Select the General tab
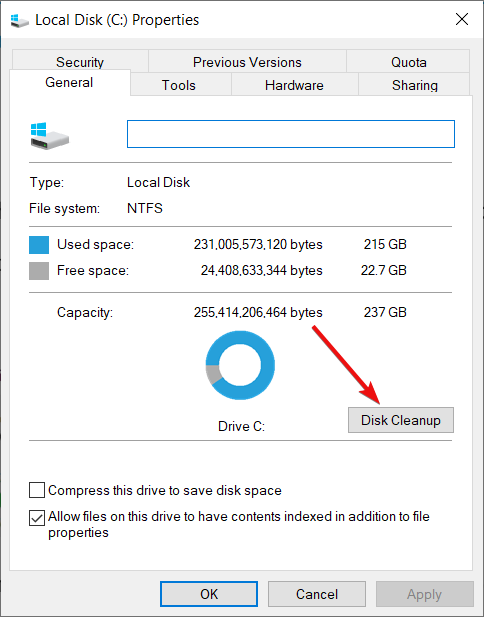 coord(69,82)
